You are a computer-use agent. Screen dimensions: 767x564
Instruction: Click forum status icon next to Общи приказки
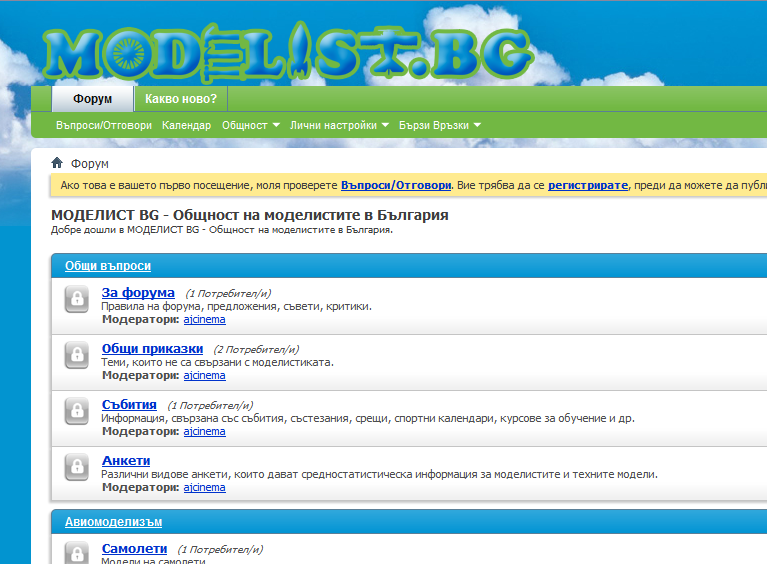coord(77,356)
